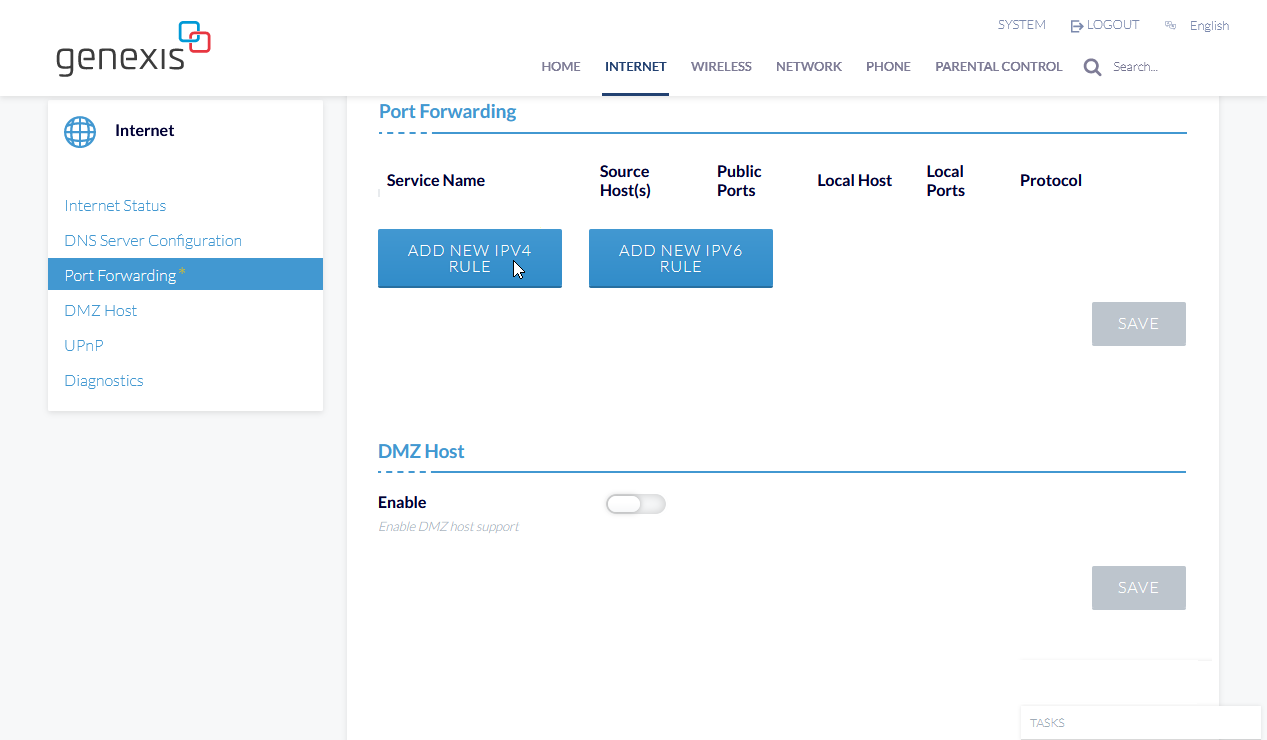The width and height of the screenshot is (1267, 740).
Task: Click the logout arrow icon
Action: [1077, 26]
